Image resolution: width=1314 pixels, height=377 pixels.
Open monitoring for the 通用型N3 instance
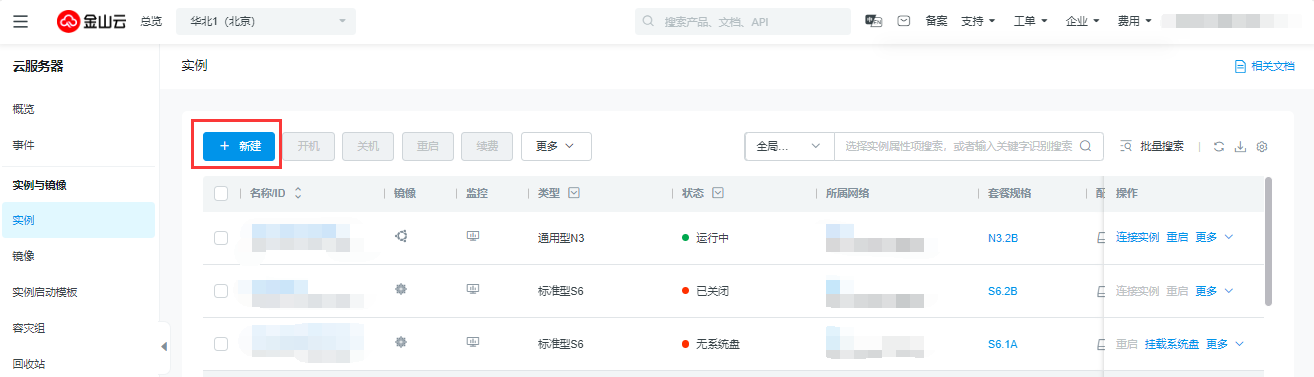(x=474, y=237)
